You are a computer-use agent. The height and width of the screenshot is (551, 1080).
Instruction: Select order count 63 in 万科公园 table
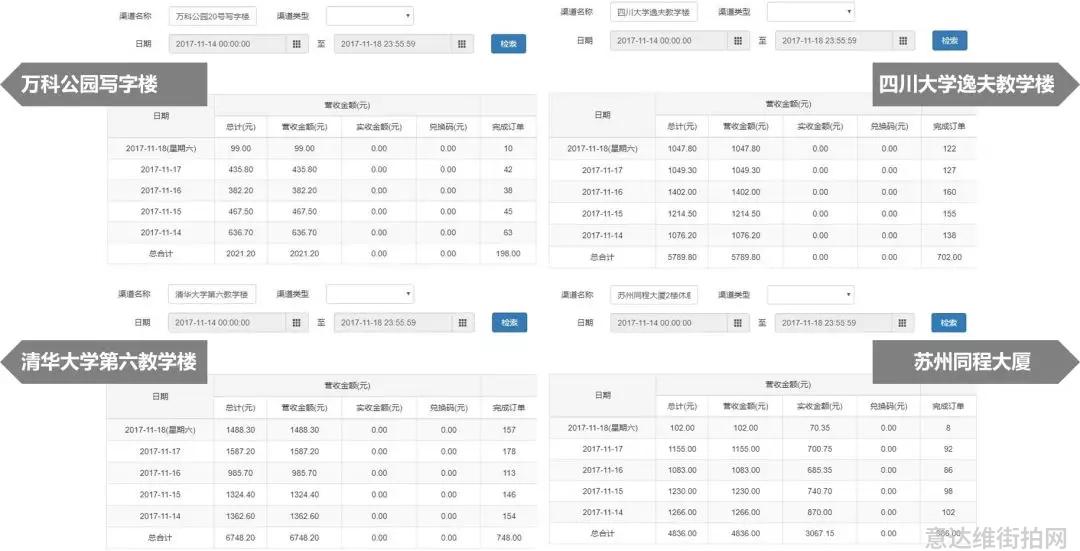tap(508, 233)
